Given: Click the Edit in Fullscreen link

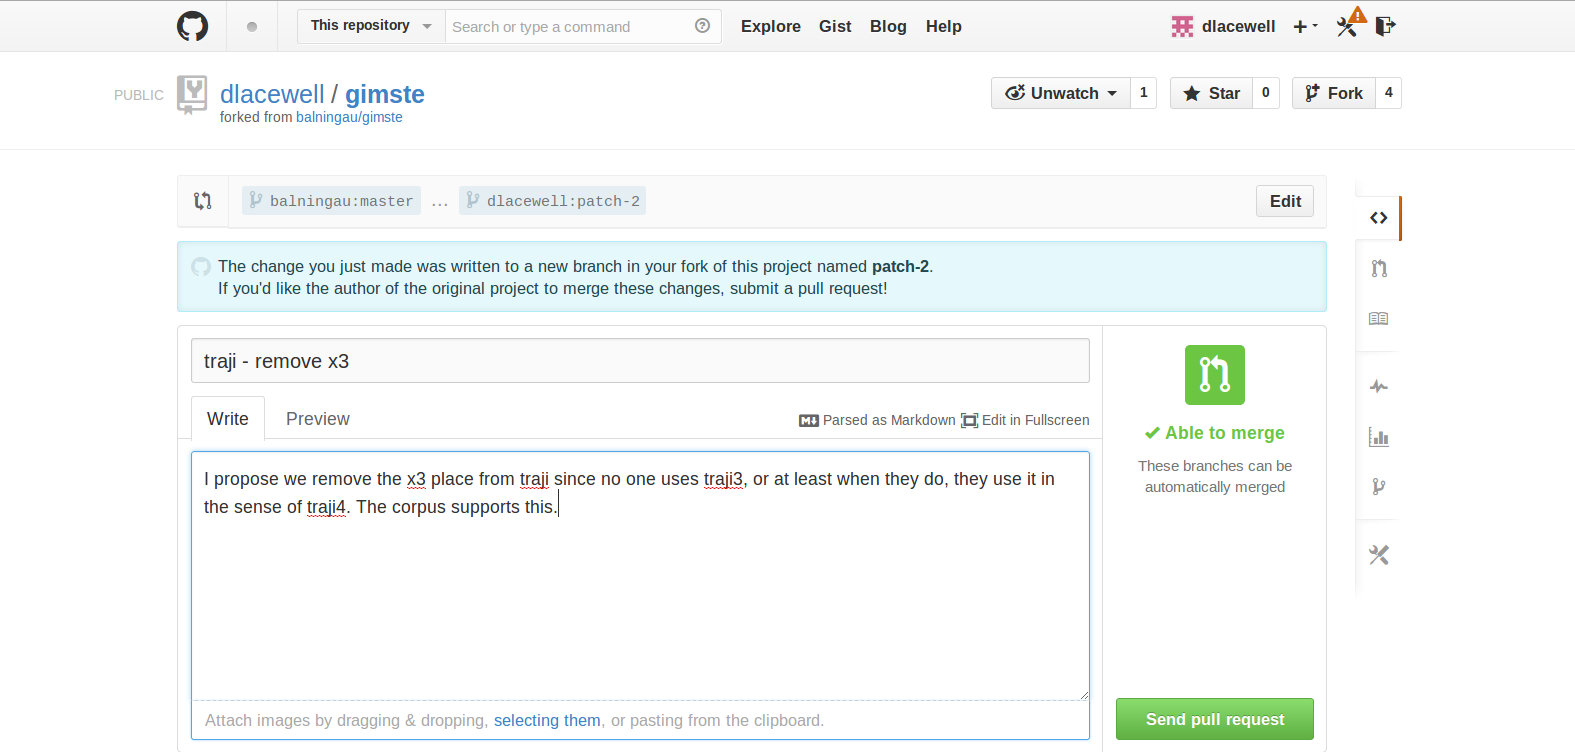Looking at the screenshot, I should 1036,420.
